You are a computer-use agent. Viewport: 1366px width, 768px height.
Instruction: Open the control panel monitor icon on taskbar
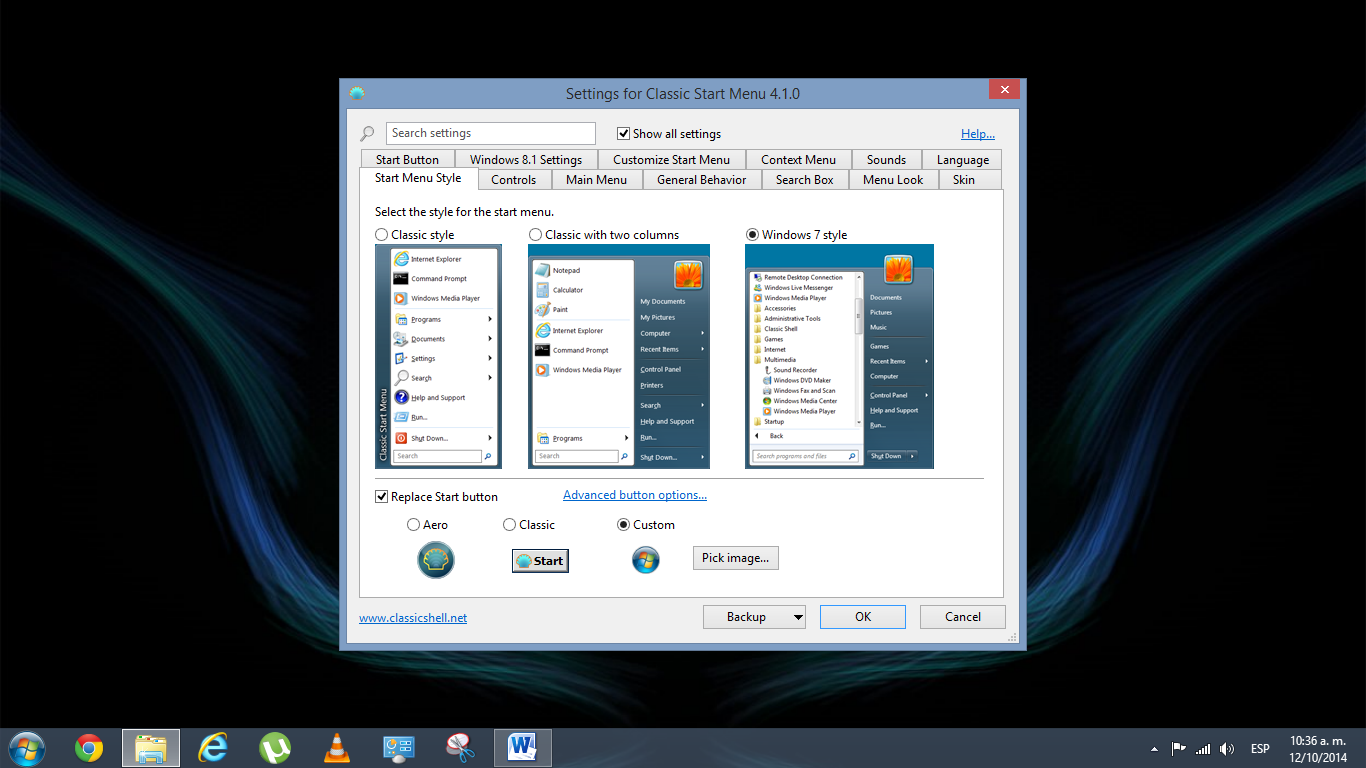pos(399,748)
